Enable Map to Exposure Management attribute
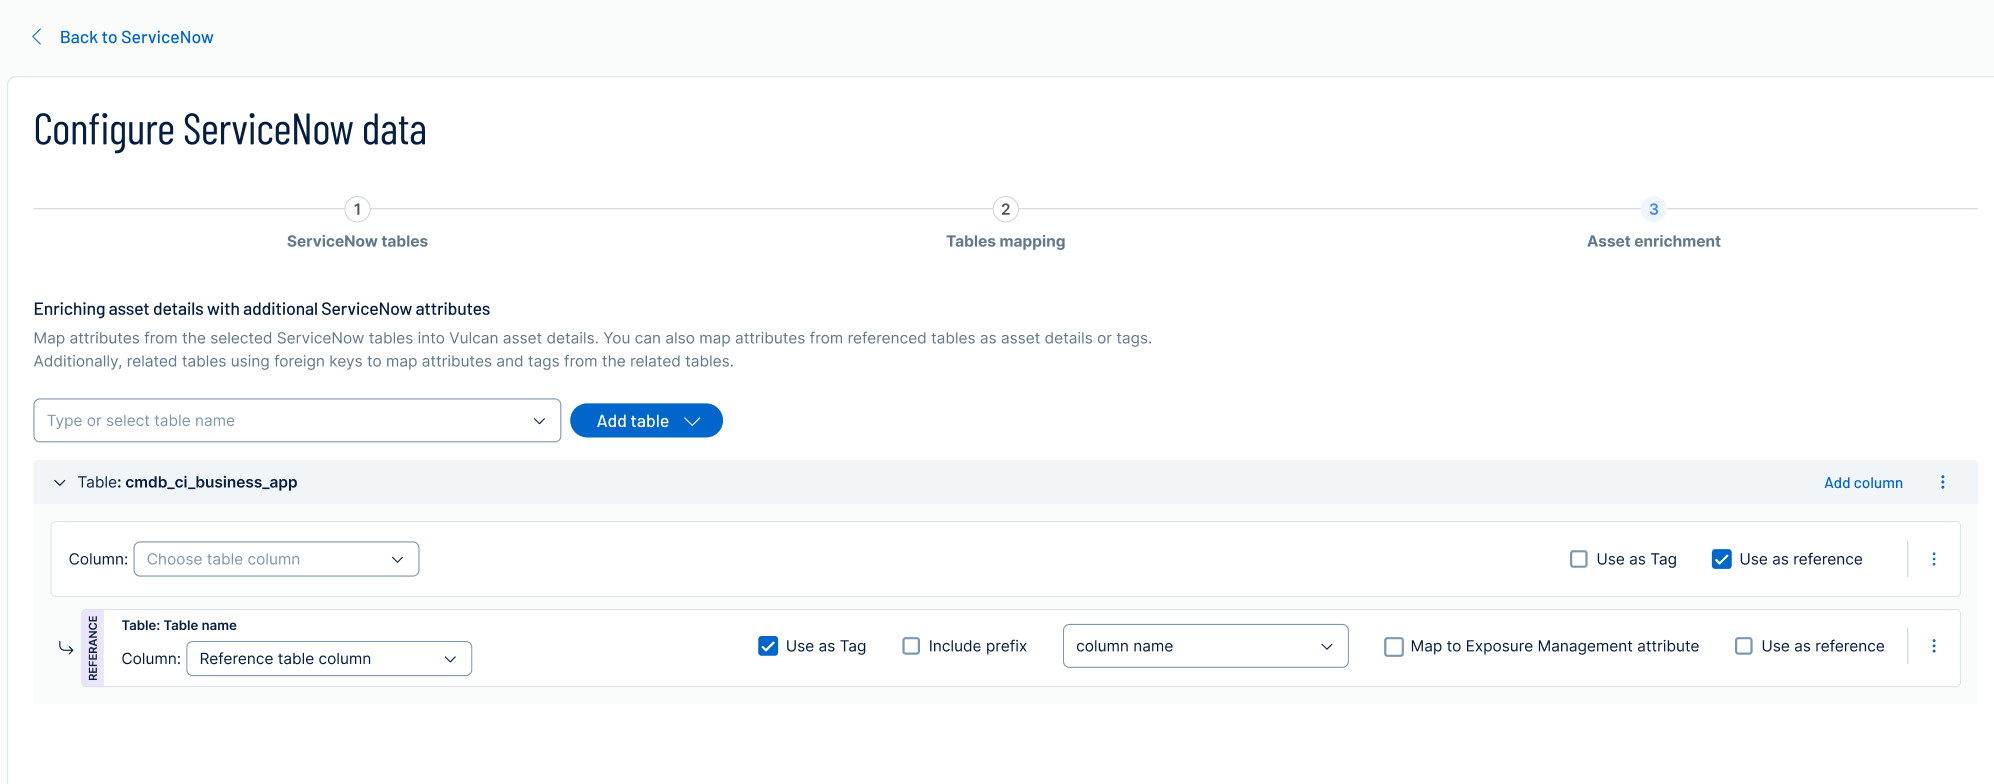The width and height of the screenshot is (1994, 784). click(x=1393, y=646)
